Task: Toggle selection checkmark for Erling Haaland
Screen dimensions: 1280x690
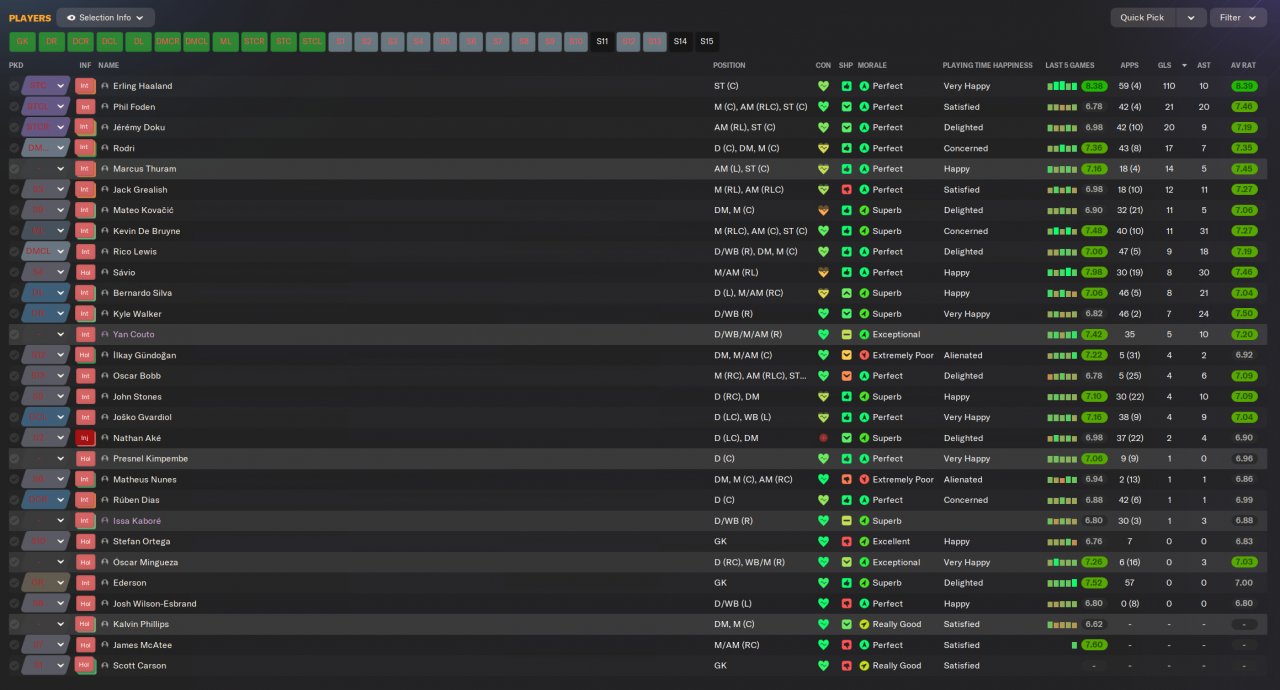Action: pyautogui.click(x=14, y=86)
